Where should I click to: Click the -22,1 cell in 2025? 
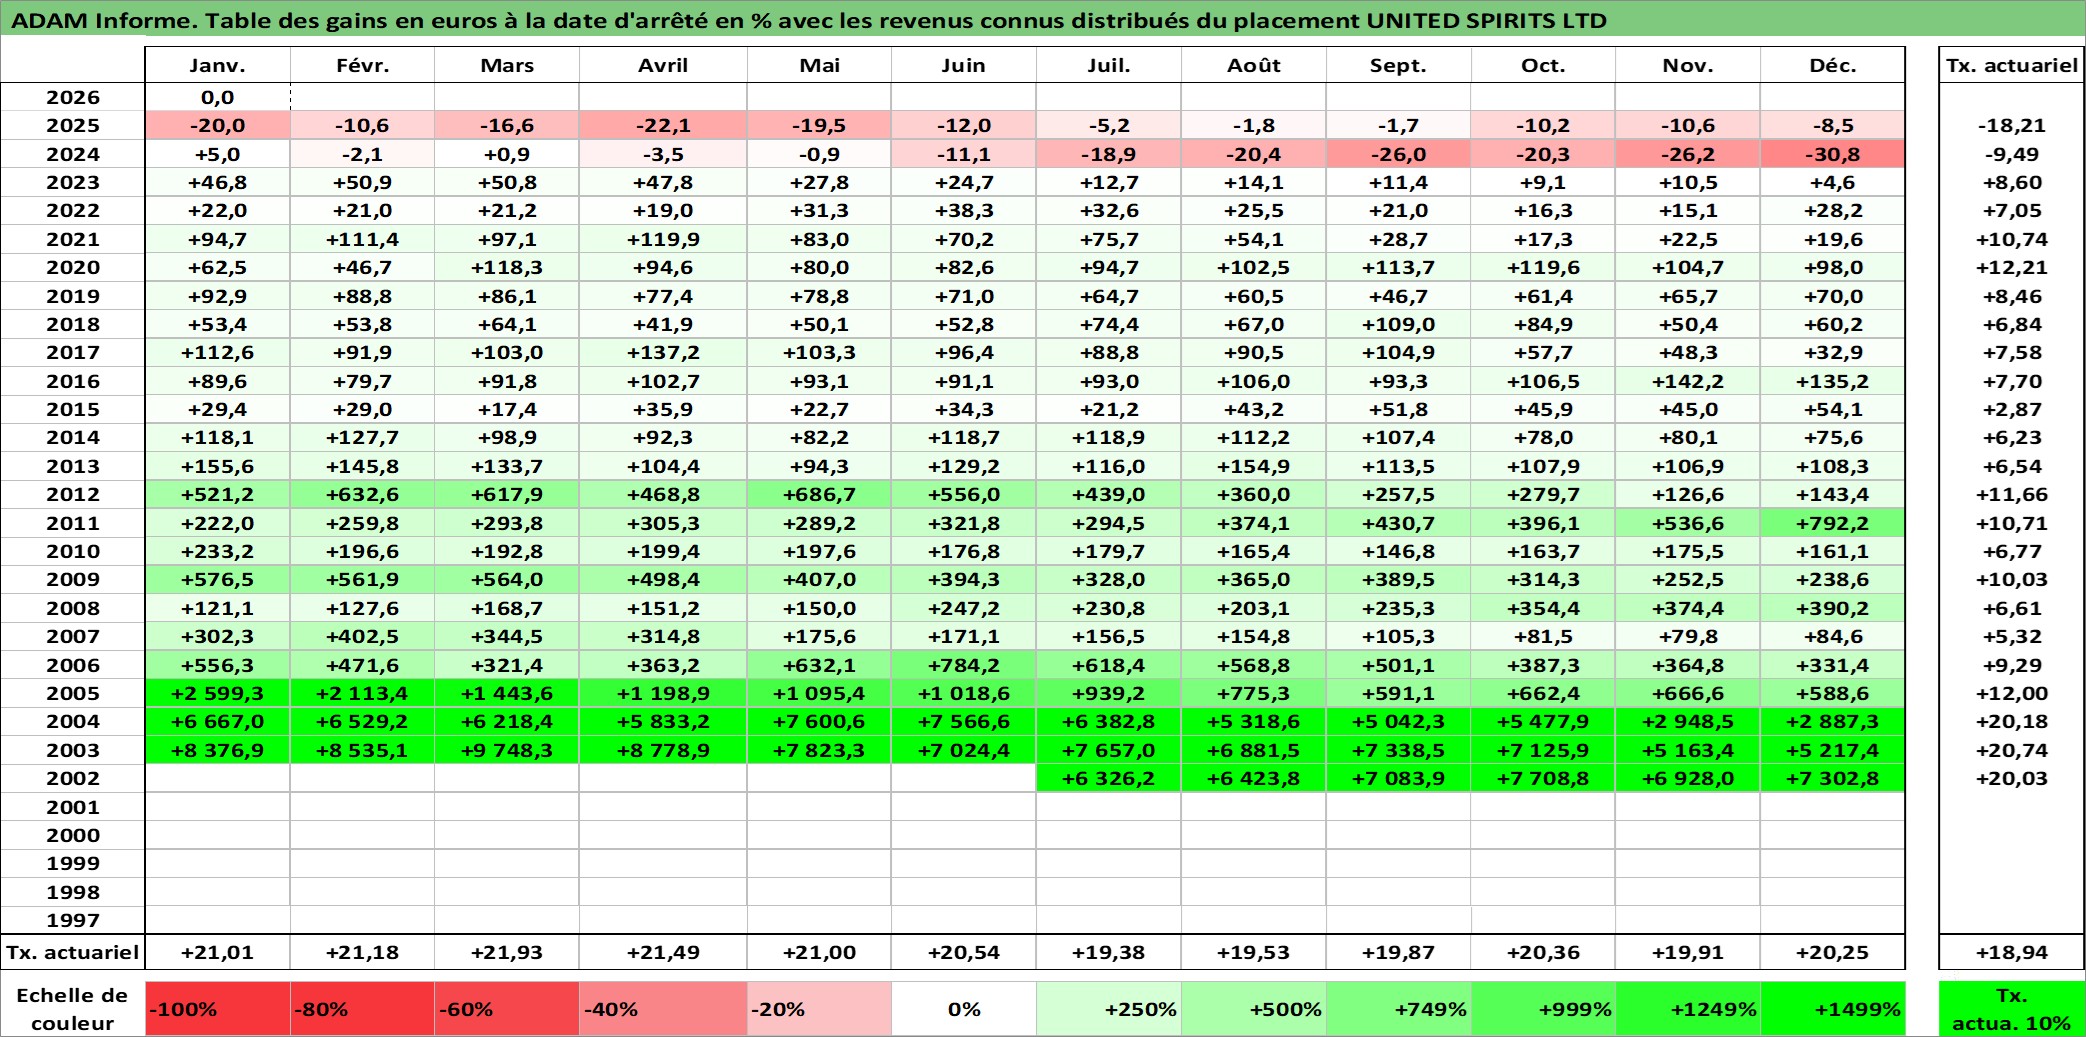[x=663, y=125]
